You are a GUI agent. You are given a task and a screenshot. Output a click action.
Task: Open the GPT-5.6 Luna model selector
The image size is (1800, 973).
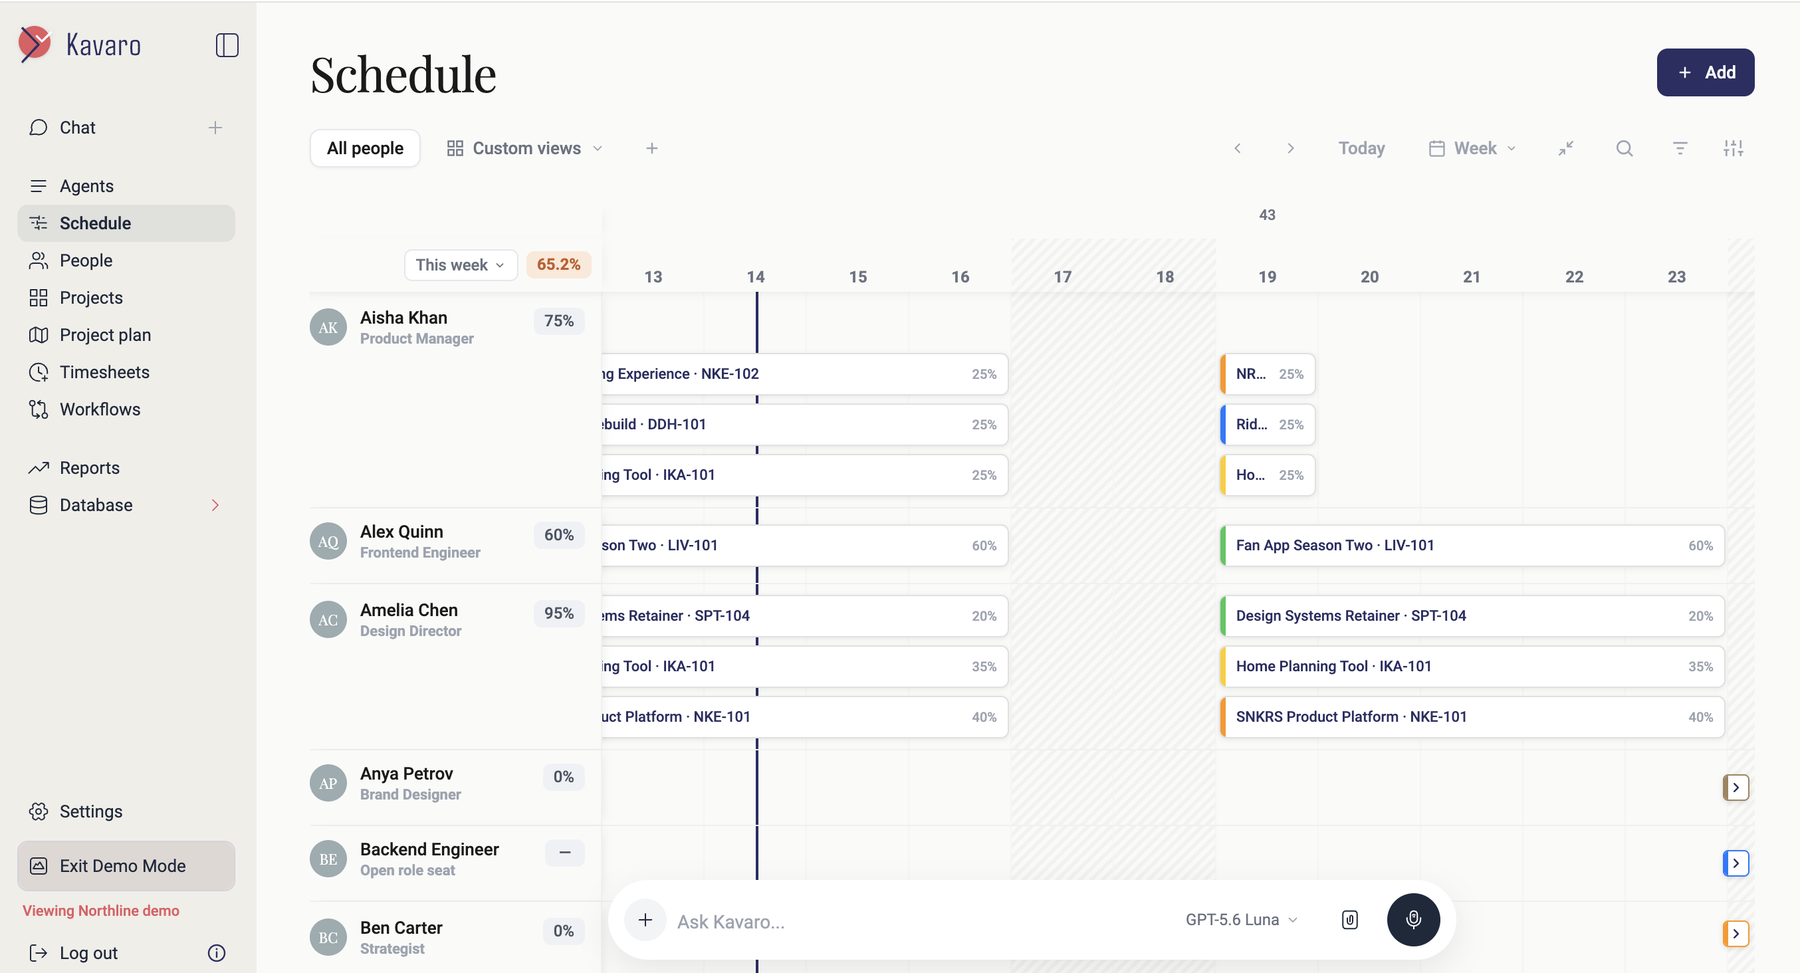tap(1241, 920)
